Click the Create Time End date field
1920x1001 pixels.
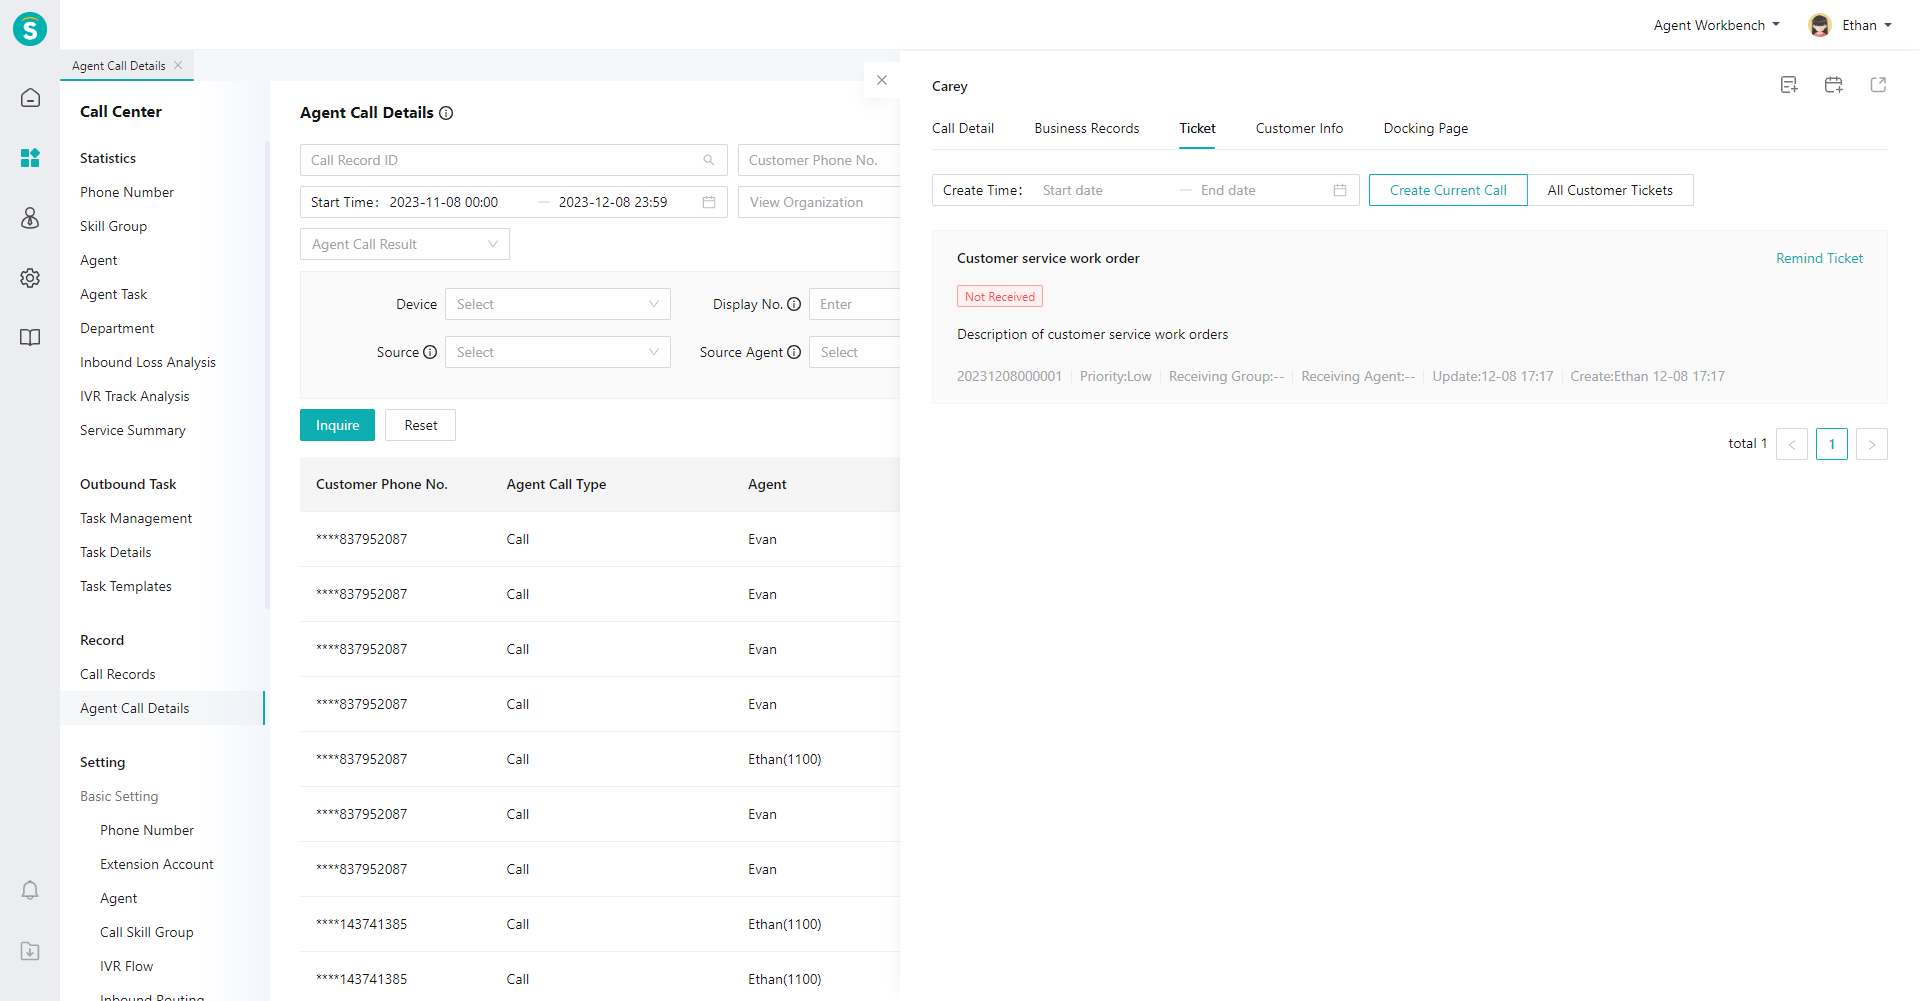[1260, 190]
